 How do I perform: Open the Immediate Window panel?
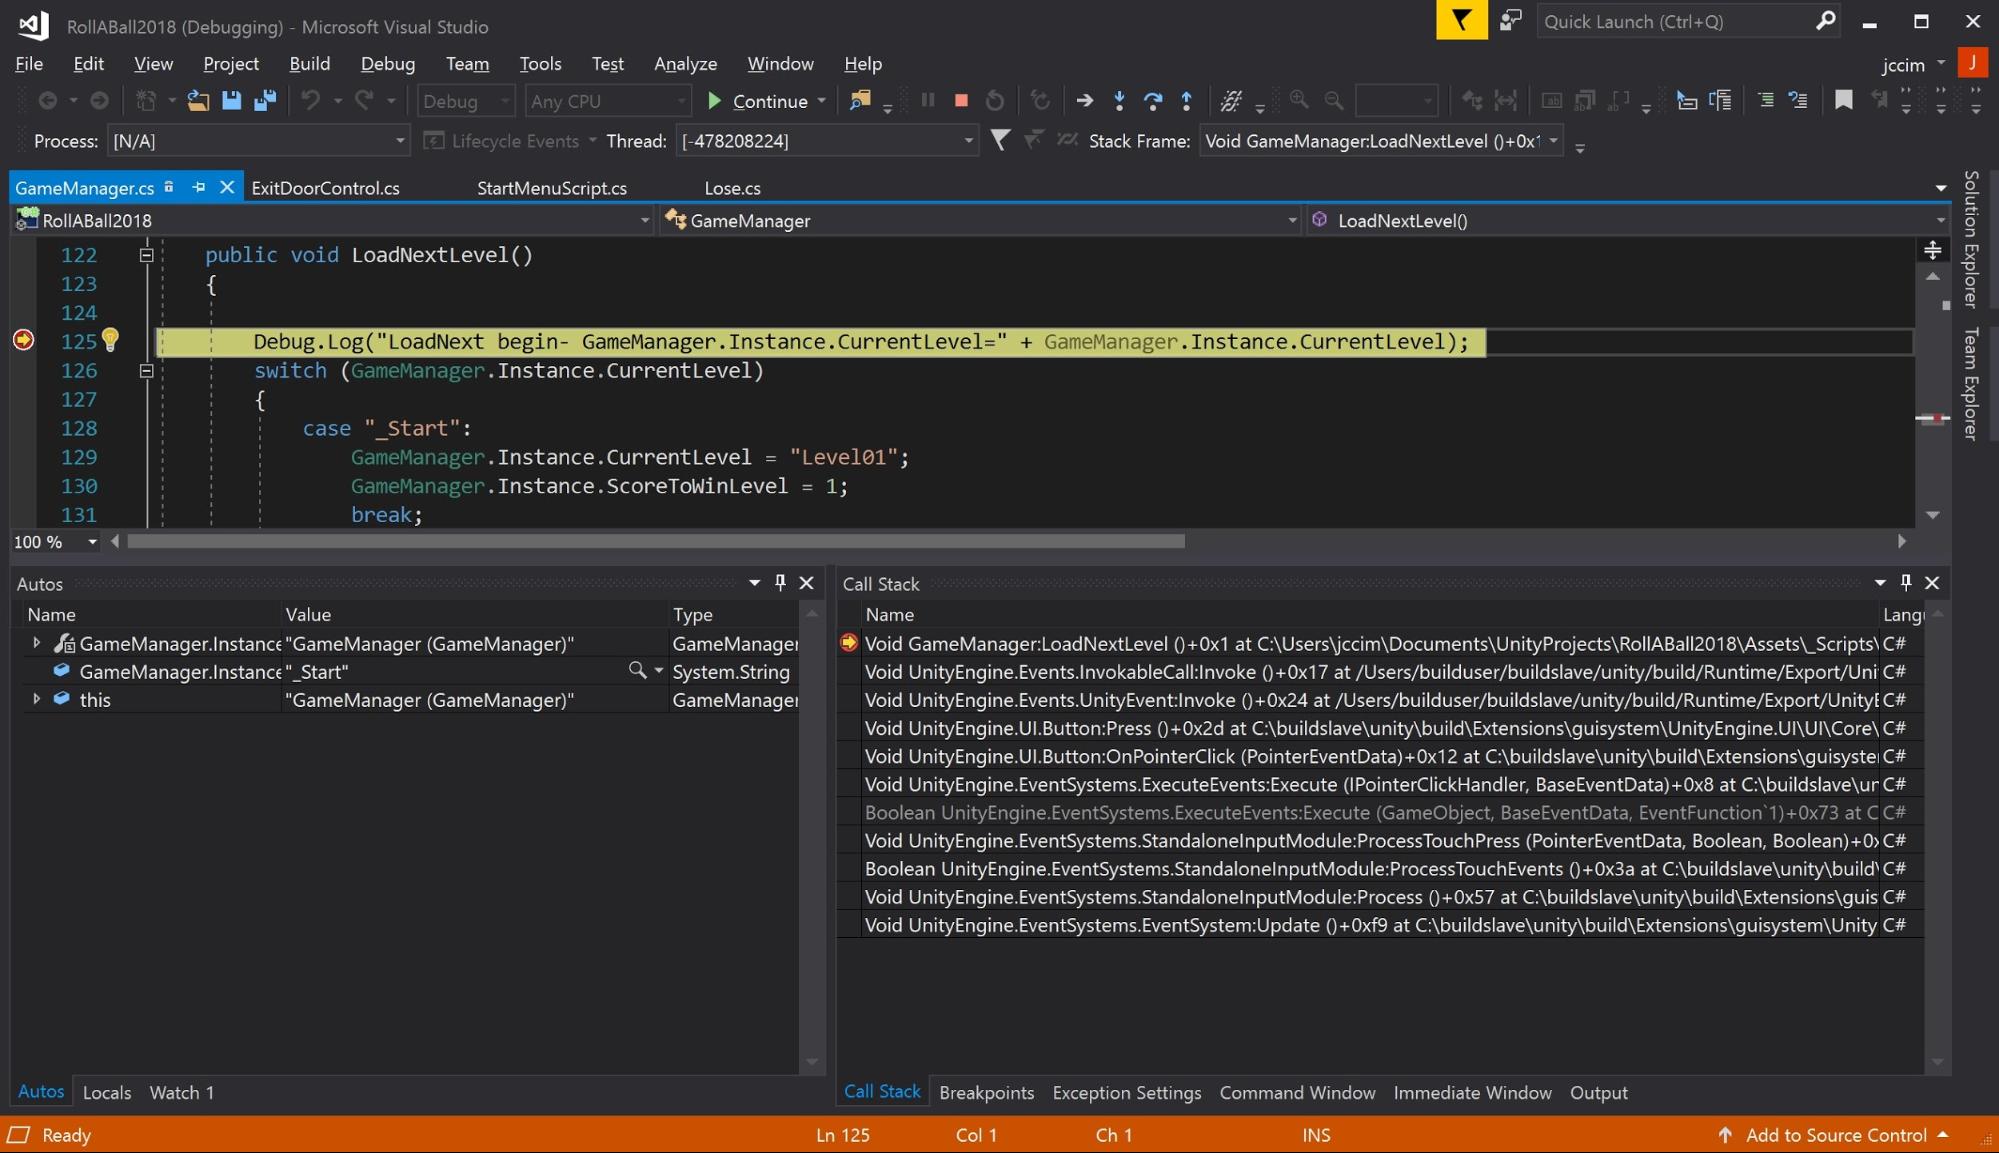[x=1470, y=1094]
